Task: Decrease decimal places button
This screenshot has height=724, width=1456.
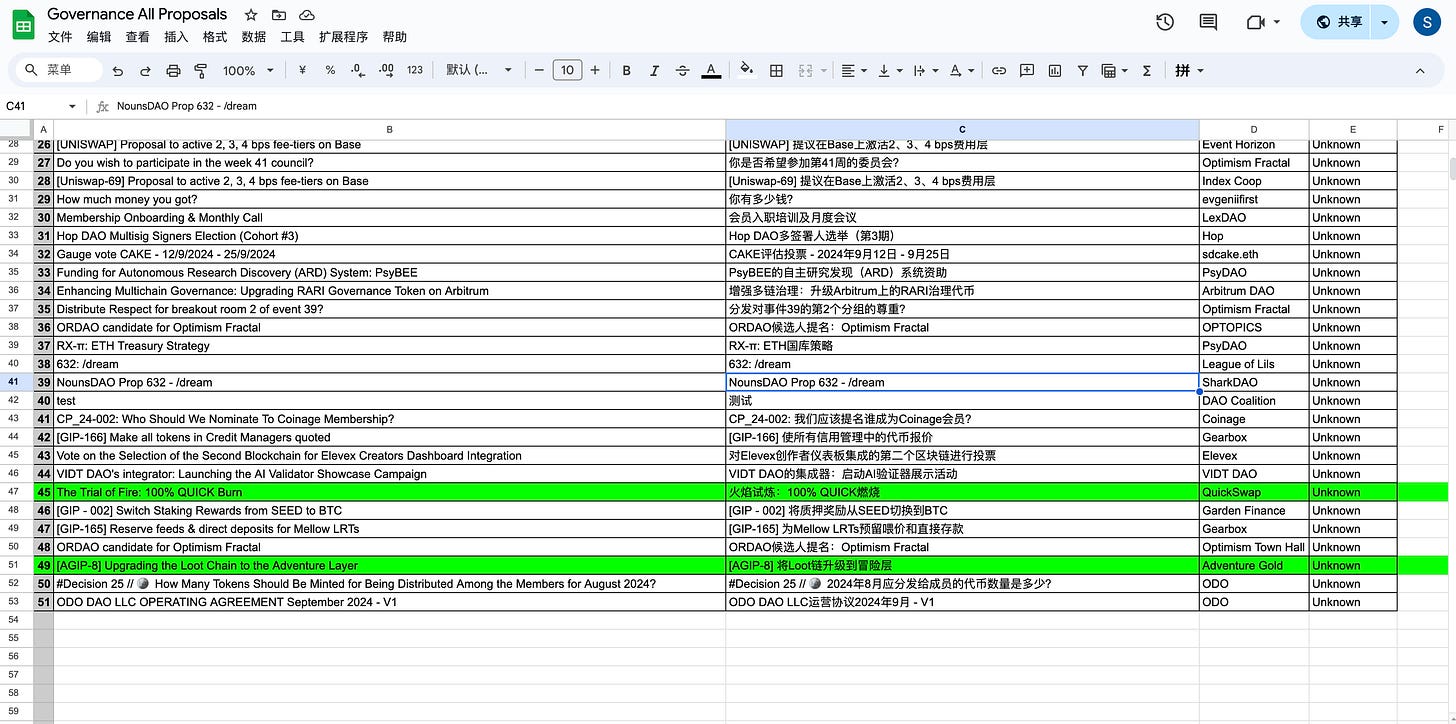Action: (x=358, y=70)
